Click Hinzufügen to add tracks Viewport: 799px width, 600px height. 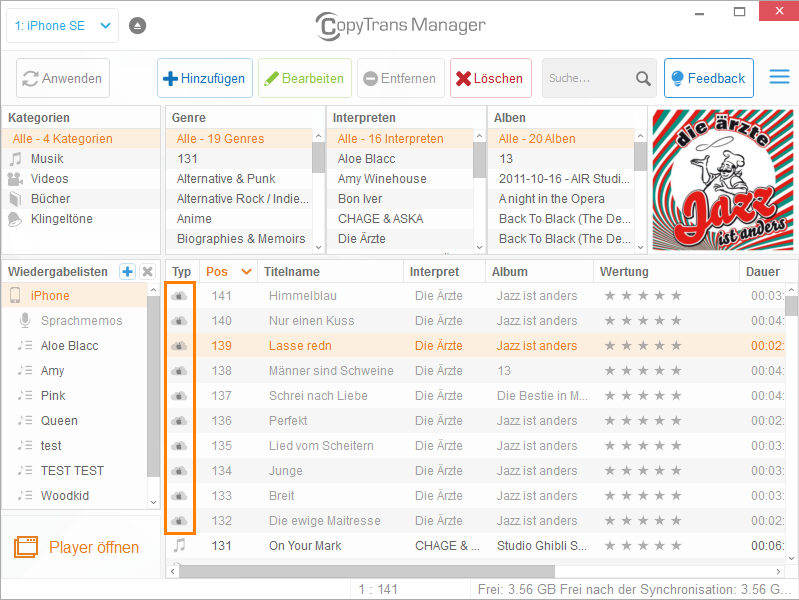[x=204, y=78]
